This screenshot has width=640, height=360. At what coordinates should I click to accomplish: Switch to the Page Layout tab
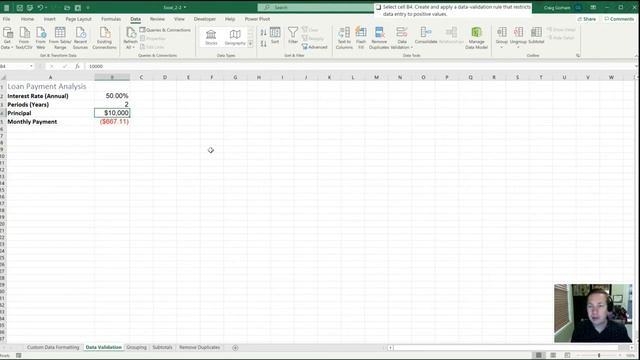(78, 19)
